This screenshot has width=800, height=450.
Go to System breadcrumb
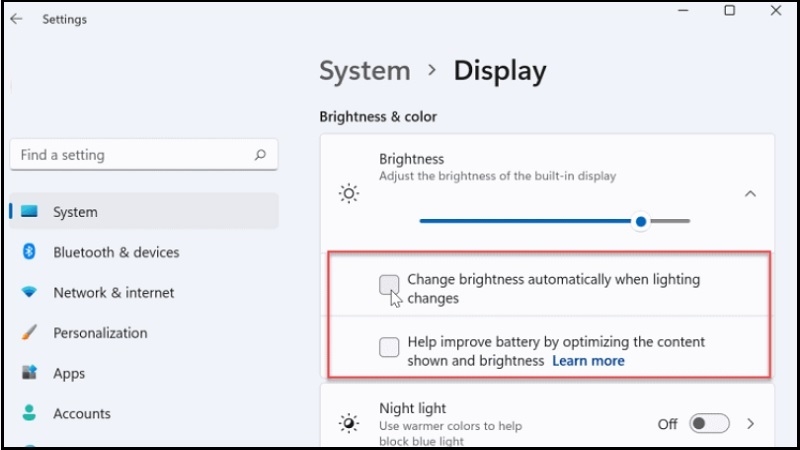pyautogui.click(x=365, y=71)
